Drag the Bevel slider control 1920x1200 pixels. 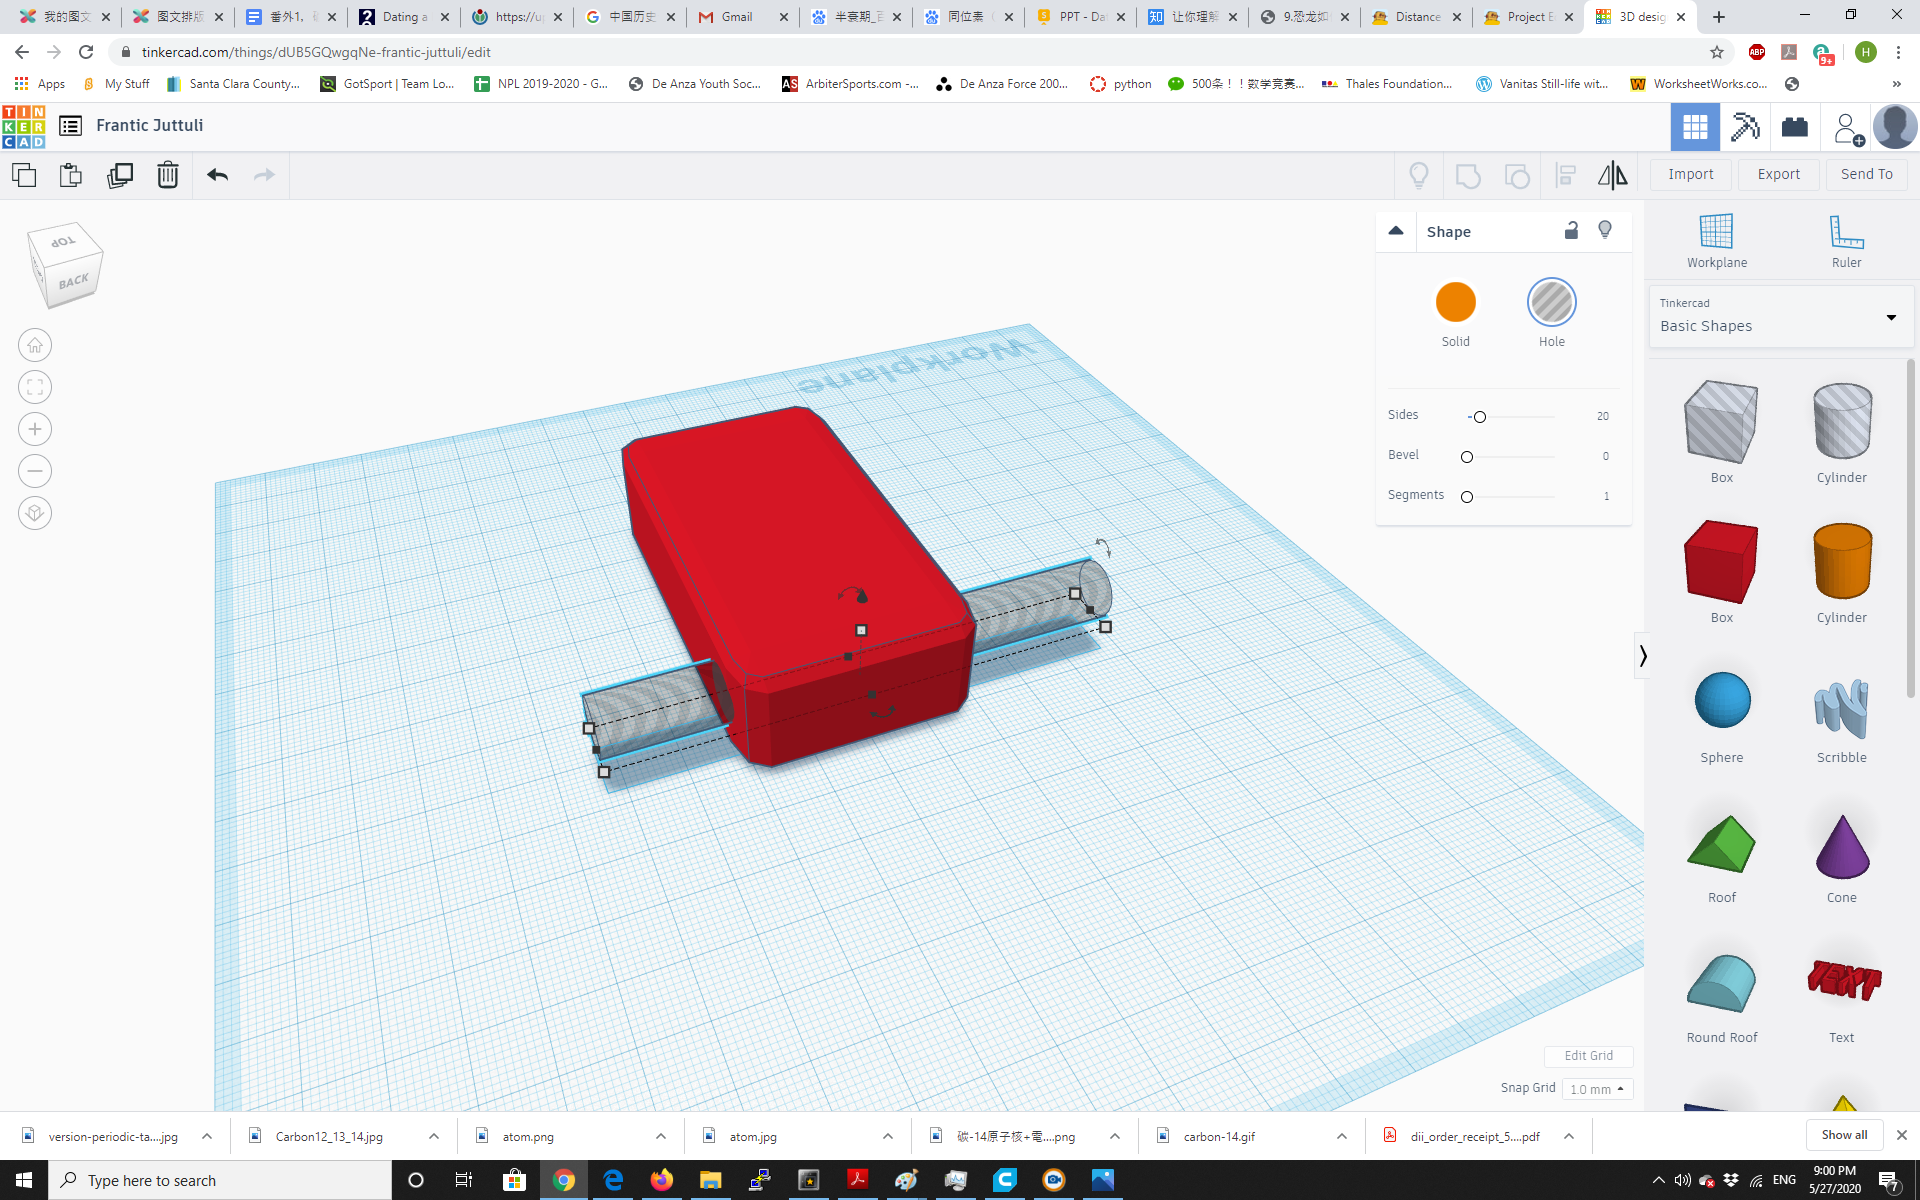(x=1467, y=455)
